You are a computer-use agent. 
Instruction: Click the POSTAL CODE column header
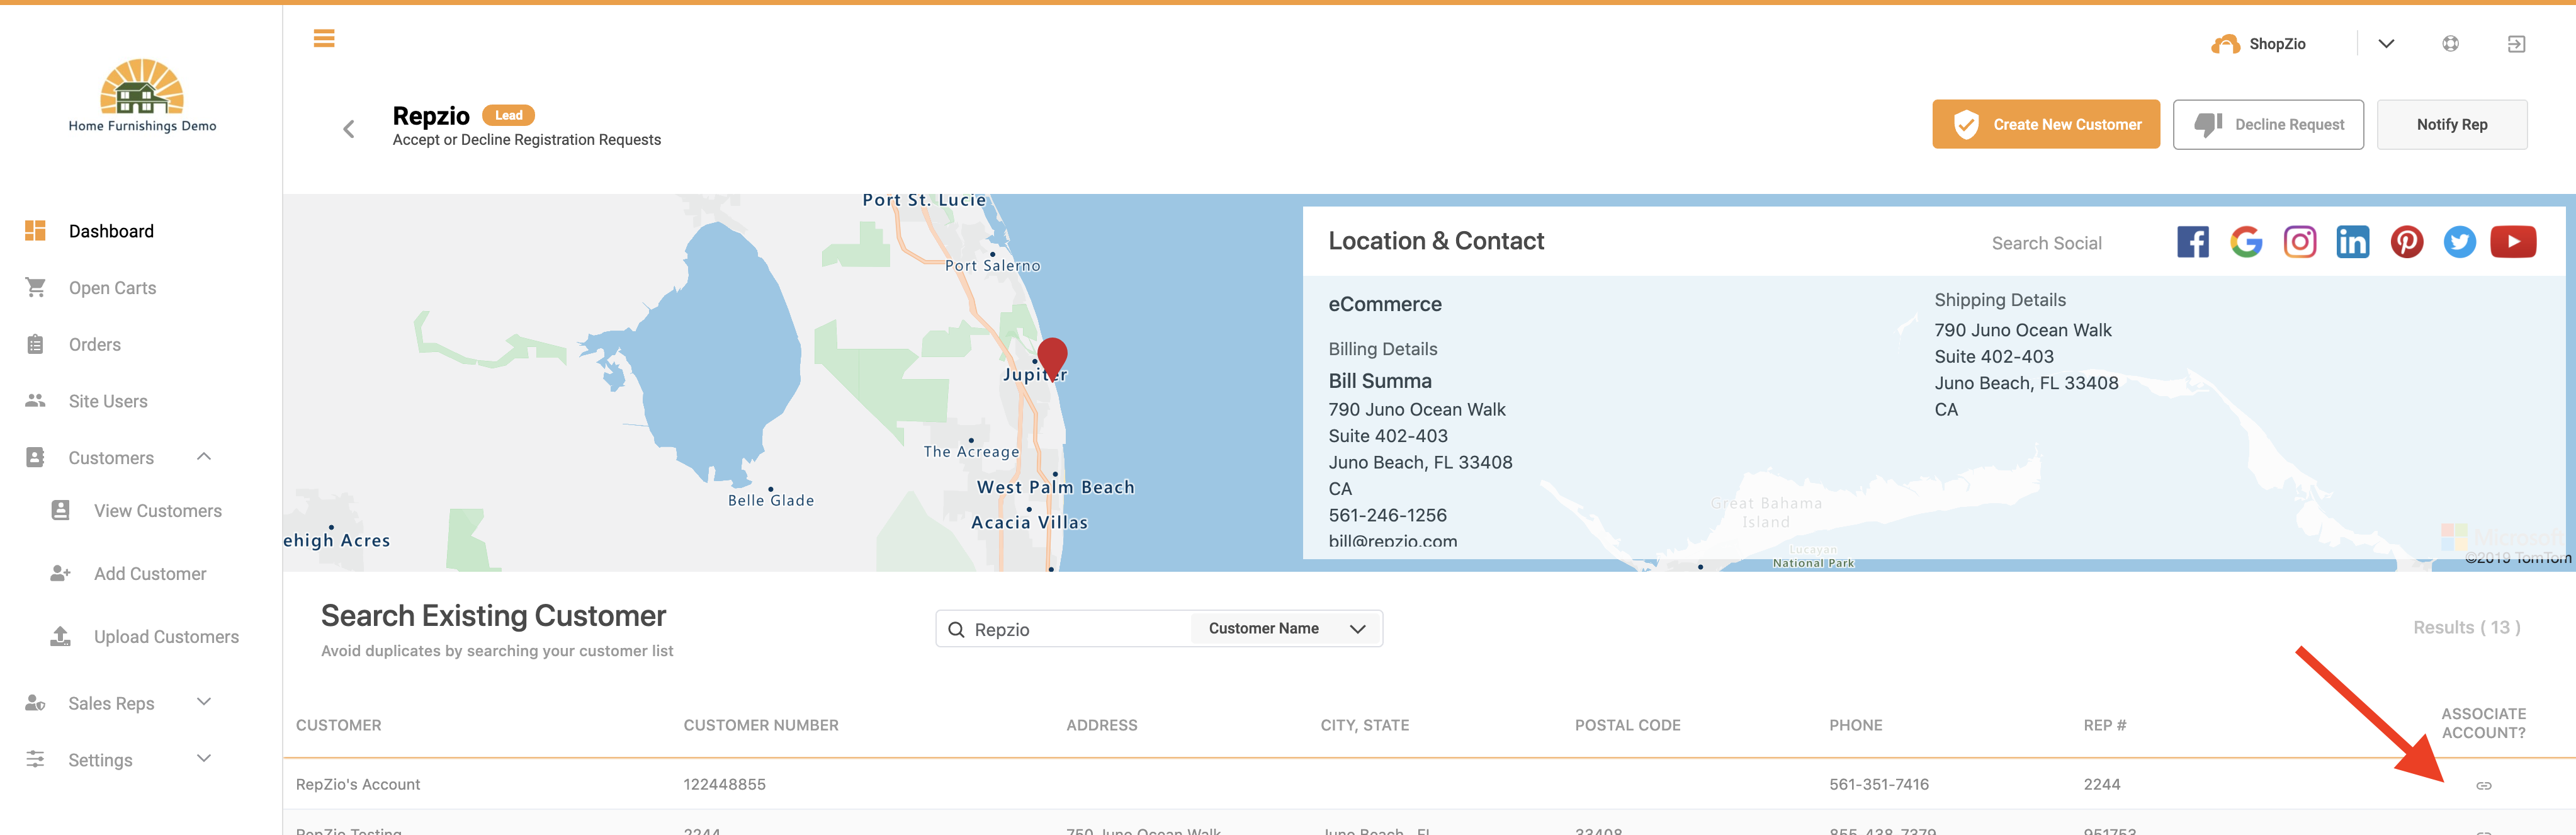(x=1627, y=726)
